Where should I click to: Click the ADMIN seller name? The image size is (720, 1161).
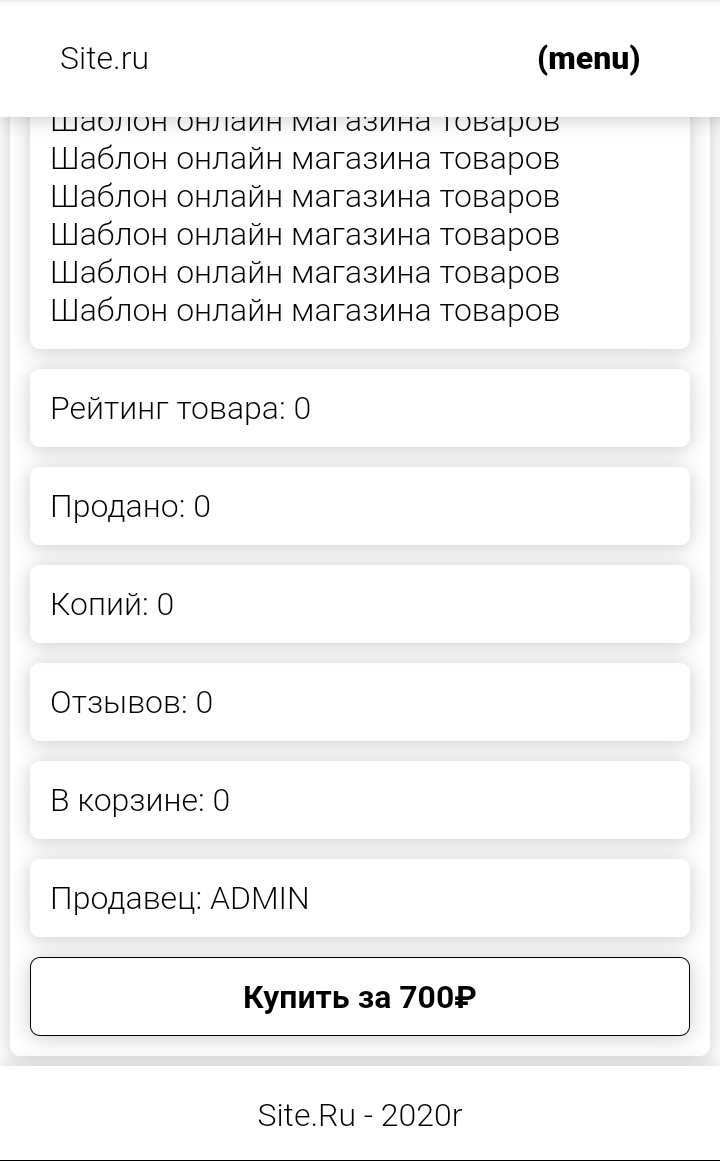[x=259, y=898]
